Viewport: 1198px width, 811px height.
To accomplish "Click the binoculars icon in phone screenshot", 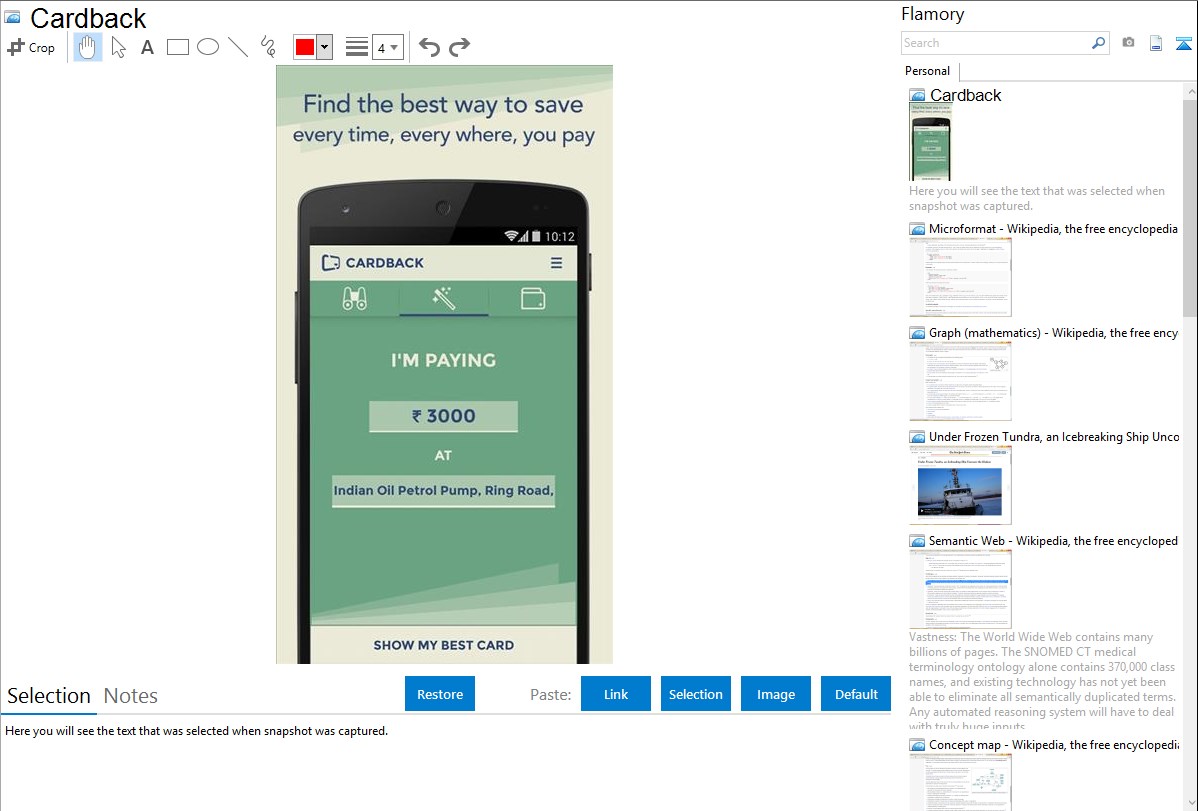I will tap(355, 298).
